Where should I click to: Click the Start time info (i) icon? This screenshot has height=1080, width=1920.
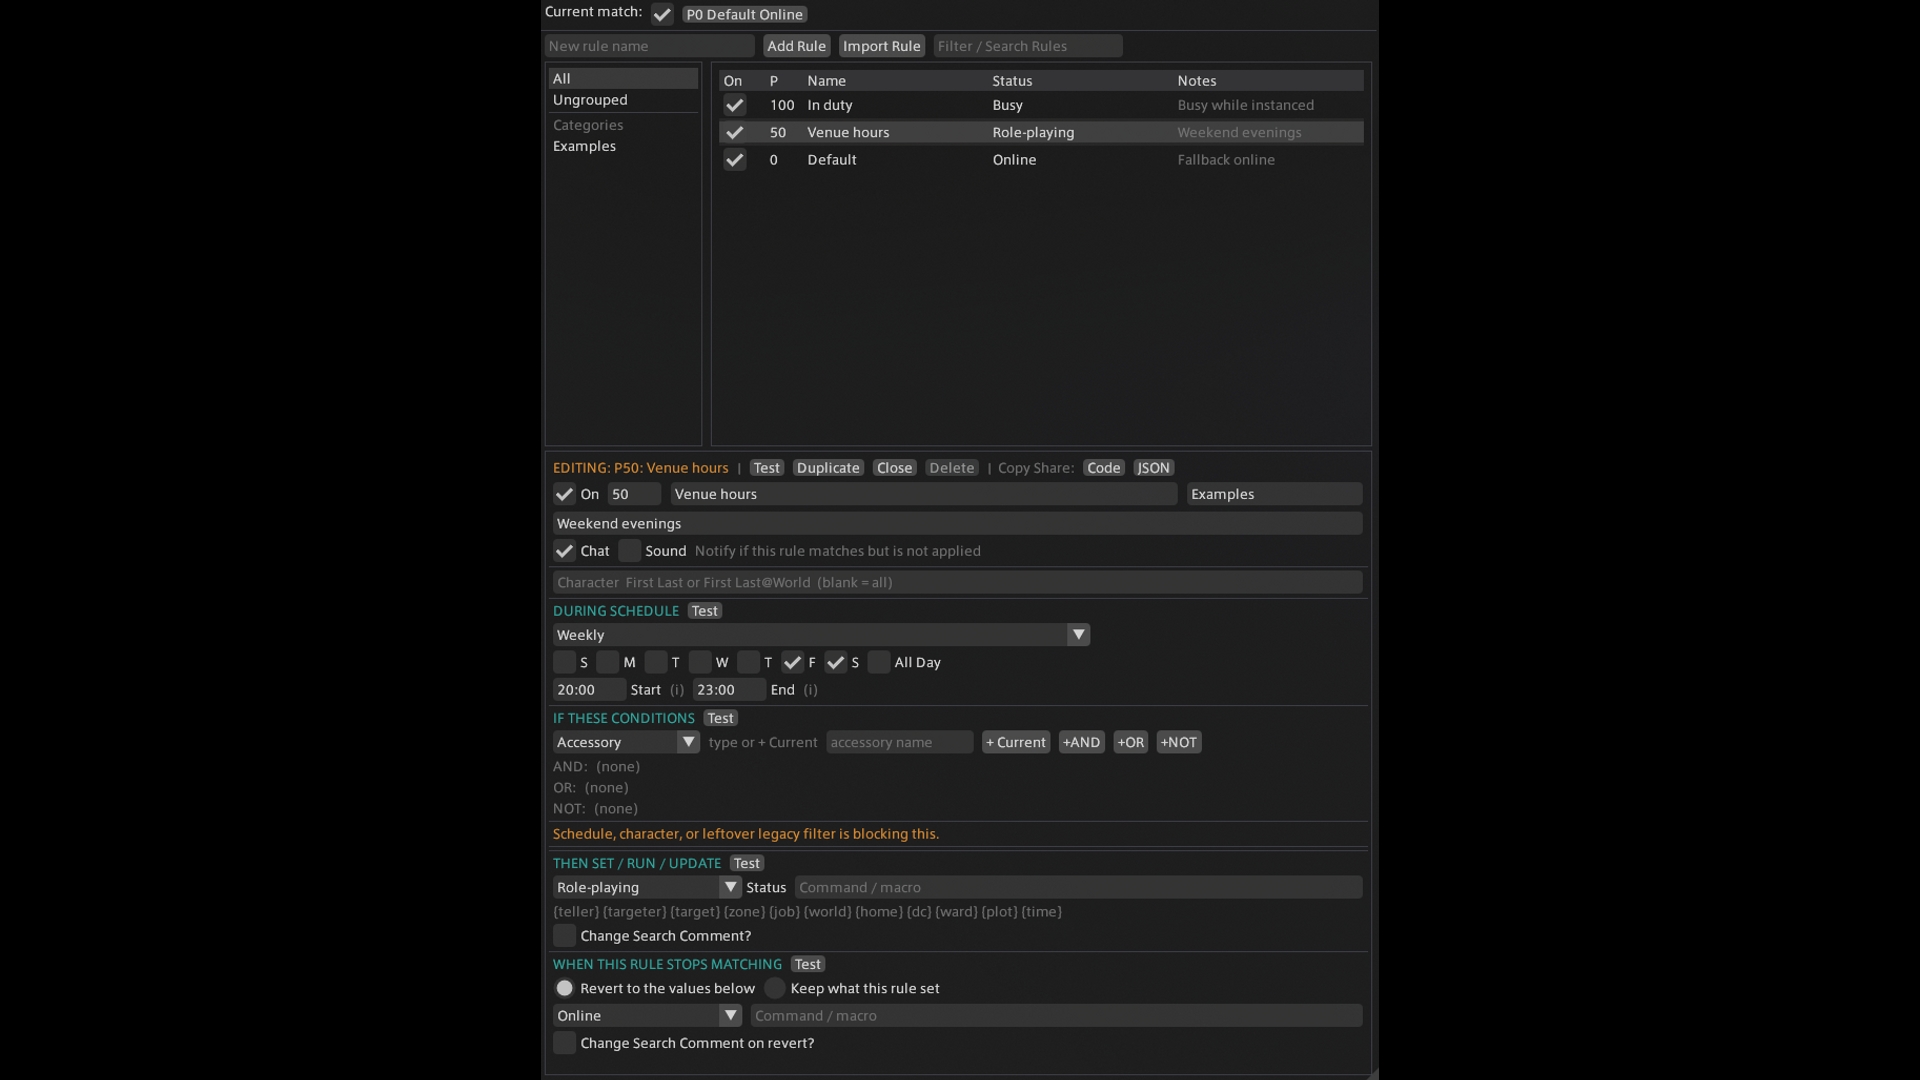pos(677,690)
